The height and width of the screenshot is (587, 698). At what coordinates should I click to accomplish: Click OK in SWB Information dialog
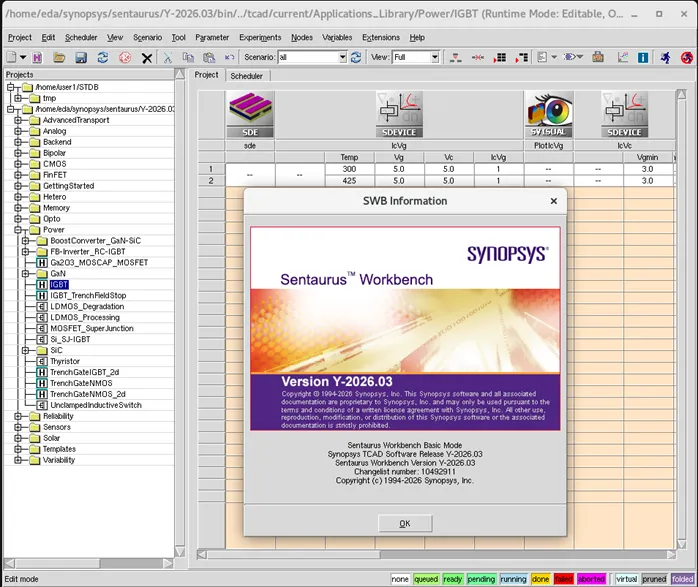pyautogui.click(x=405, y=523)
